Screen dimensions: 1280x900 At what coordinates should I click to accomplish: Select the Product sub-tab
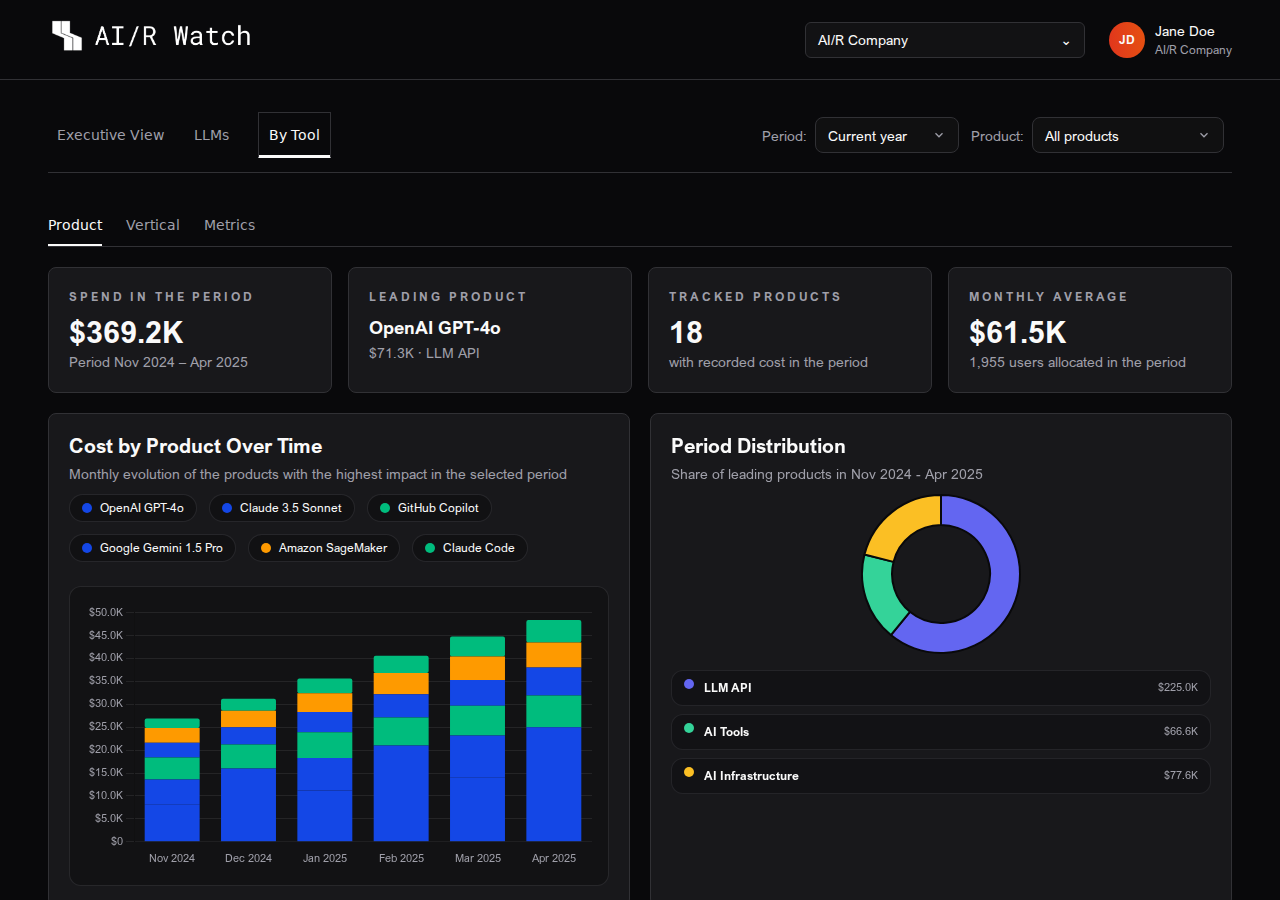pyautogui.click(x=75, y=225)
